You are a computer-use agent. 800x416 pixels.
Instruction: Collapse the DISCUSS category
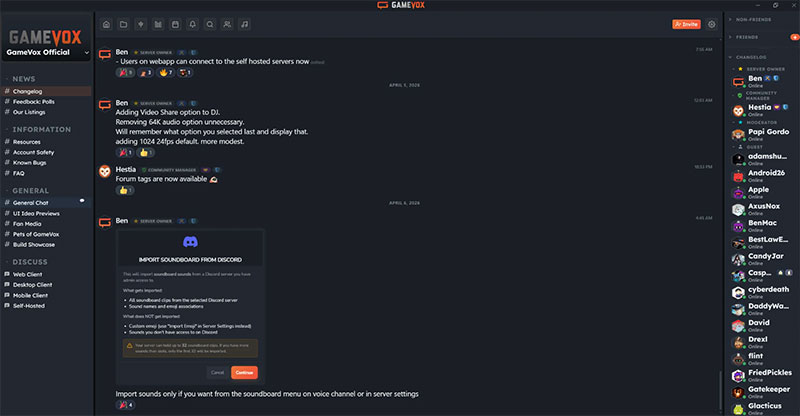click(x=30, y=262)
